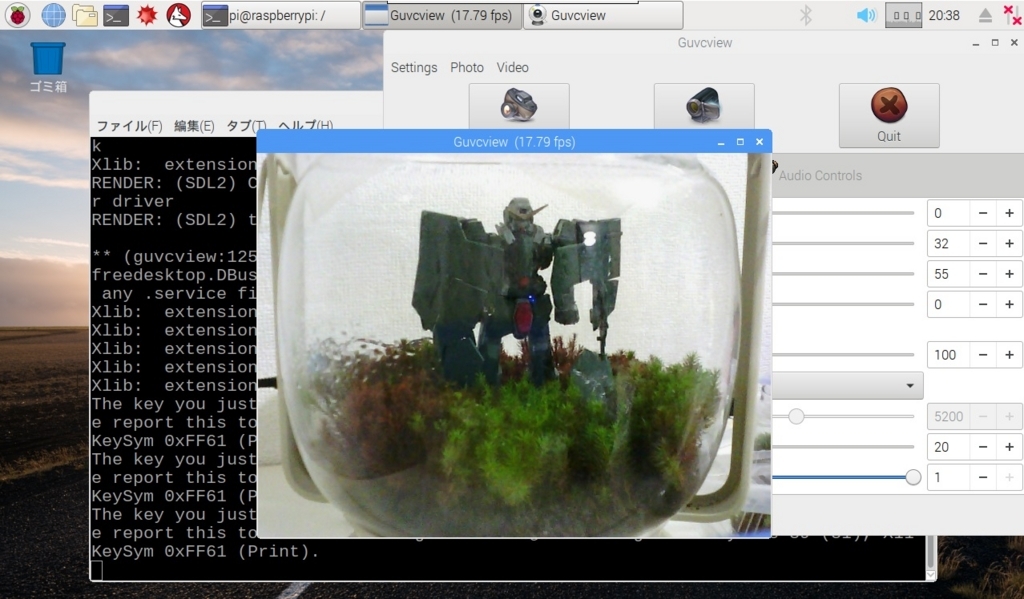Click the eject media tray icon
This screenshot has width=1024, height=599.
985,16
